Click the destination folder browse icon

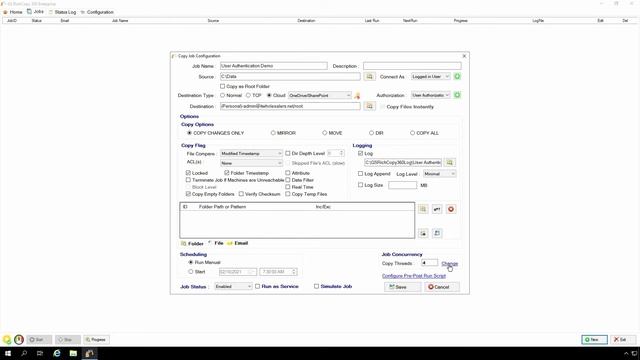369,106
